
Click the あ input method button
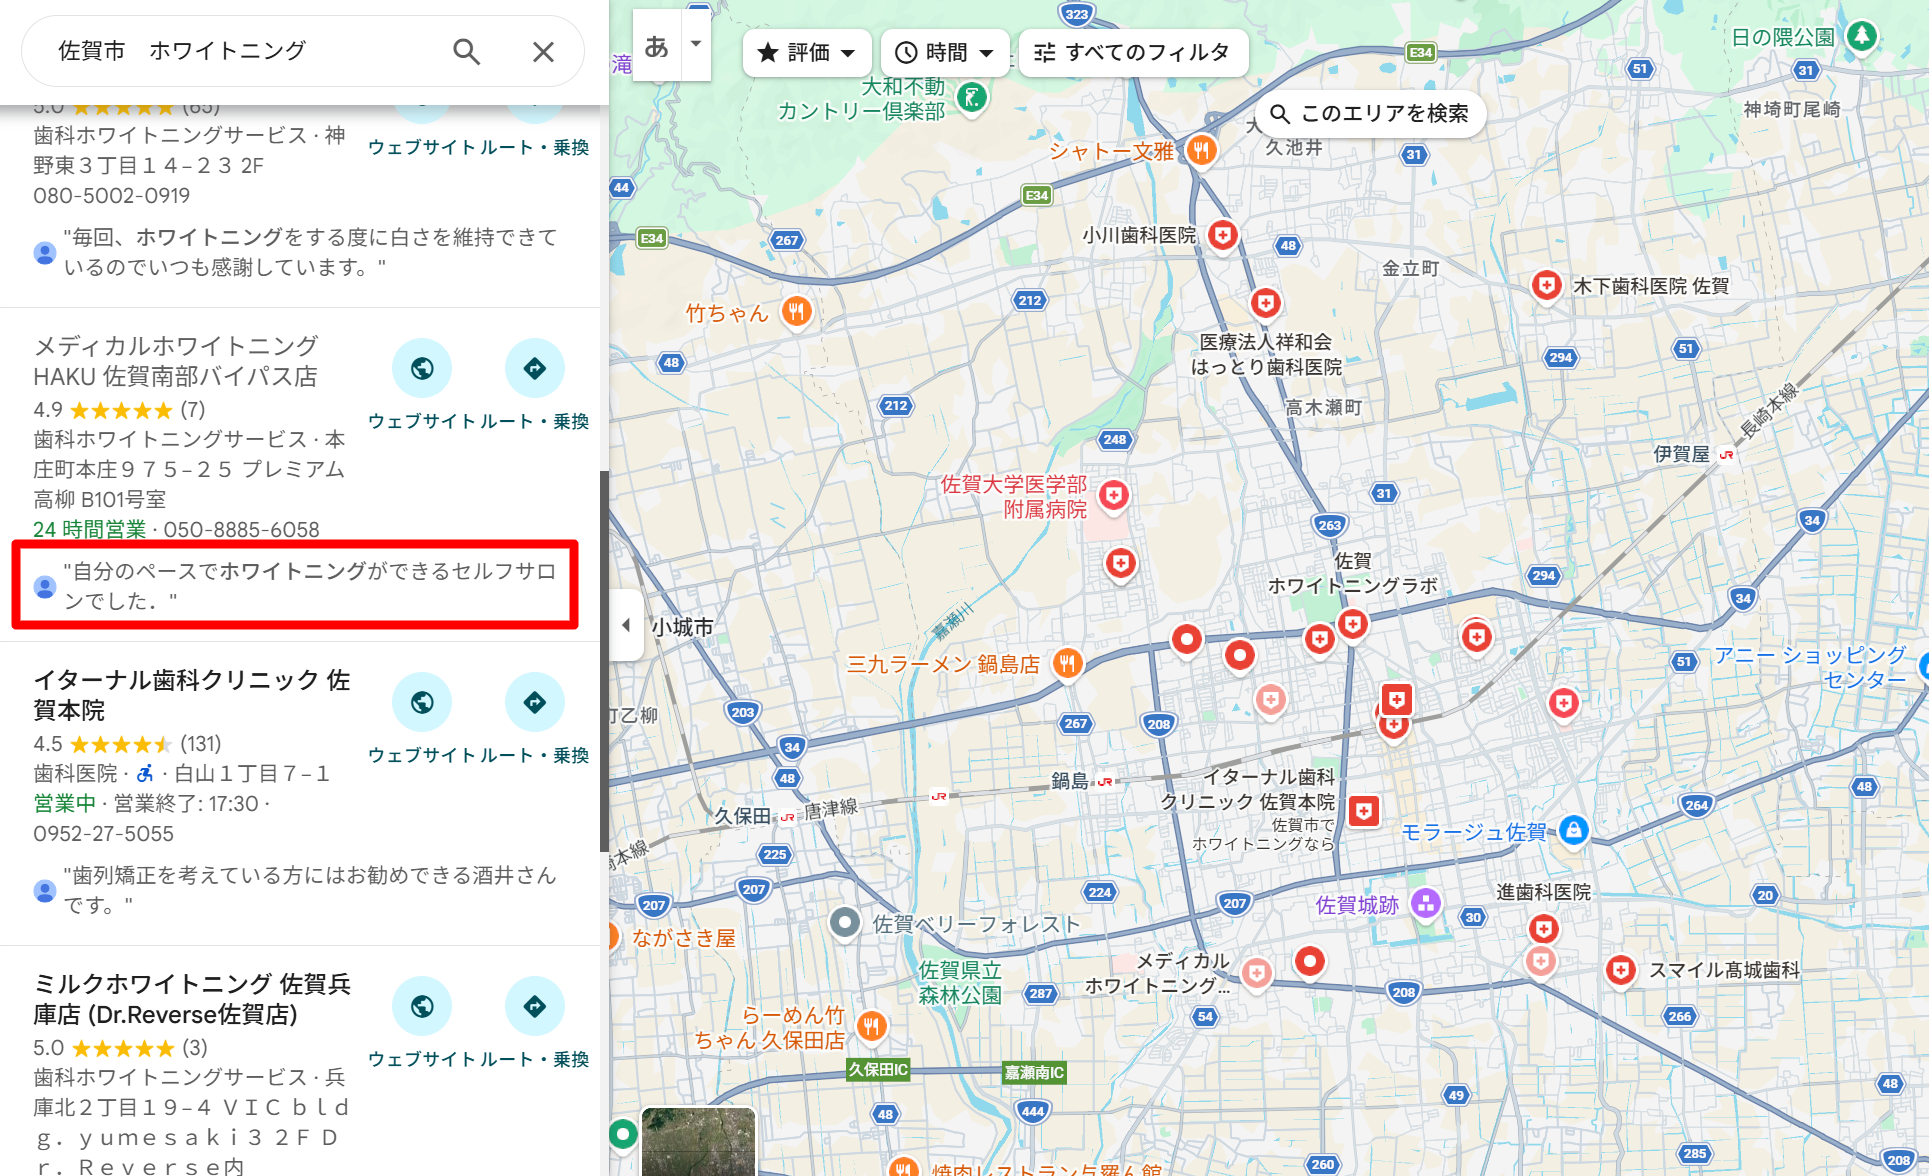pos(657,46)
